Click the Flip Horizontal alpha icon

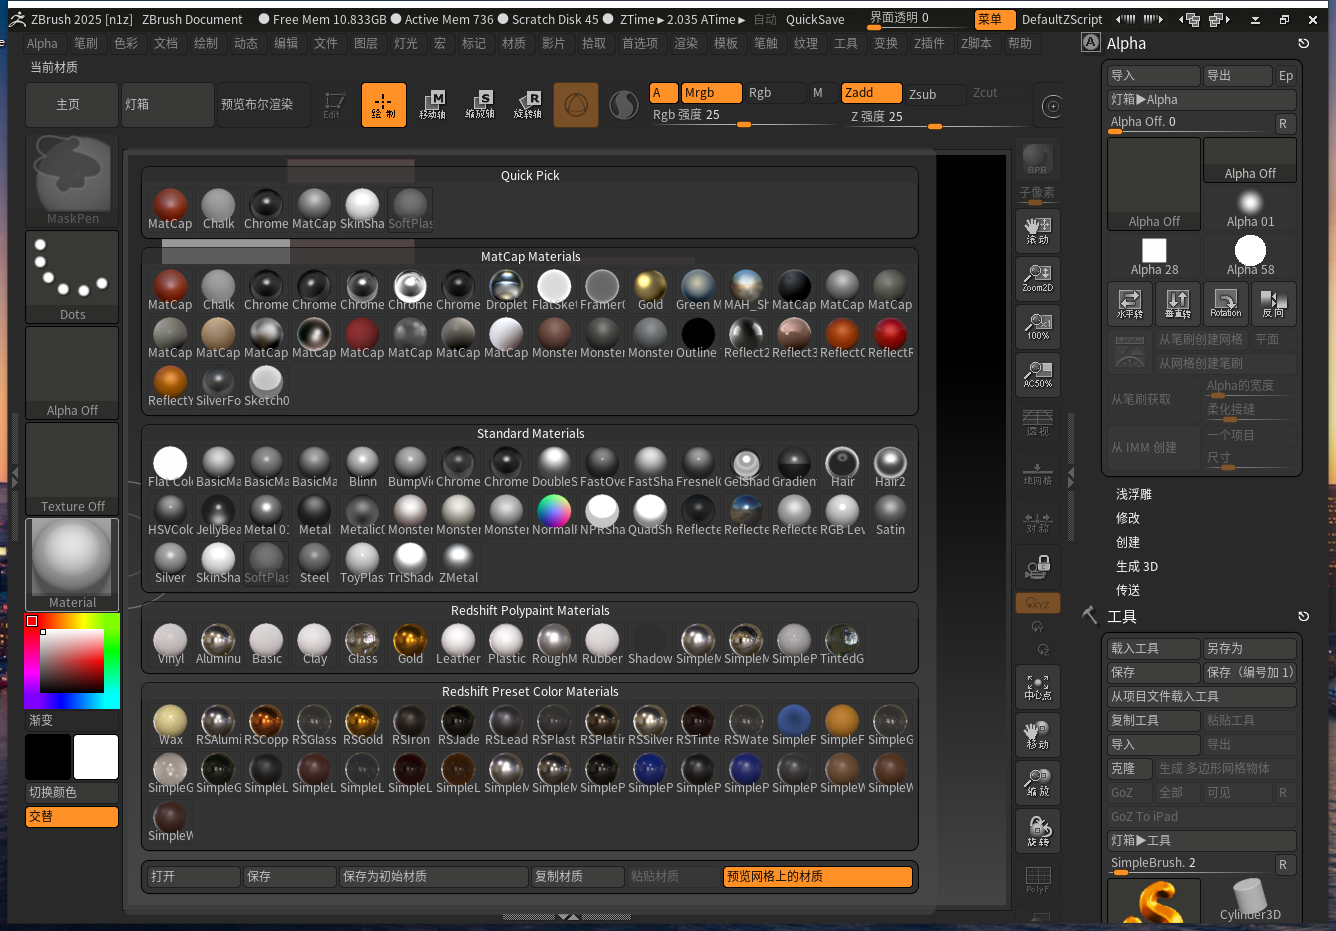(x=1130, y=304)
